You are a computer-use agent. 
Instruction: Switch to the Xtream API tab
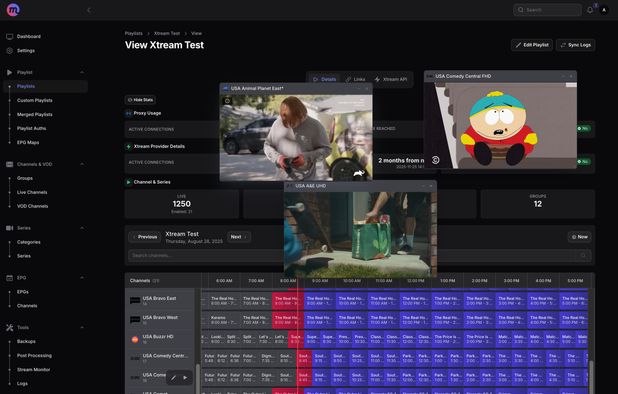(x=391, y=79)
